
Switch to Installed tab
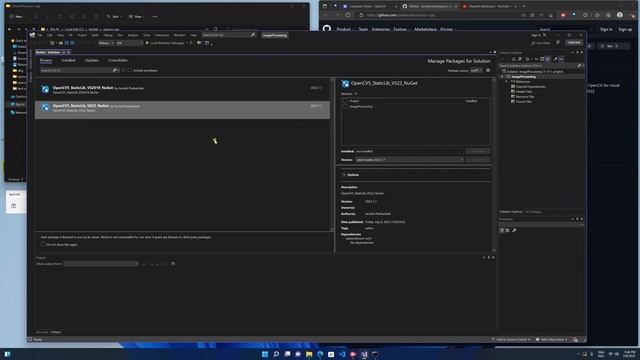coord(68,60)
